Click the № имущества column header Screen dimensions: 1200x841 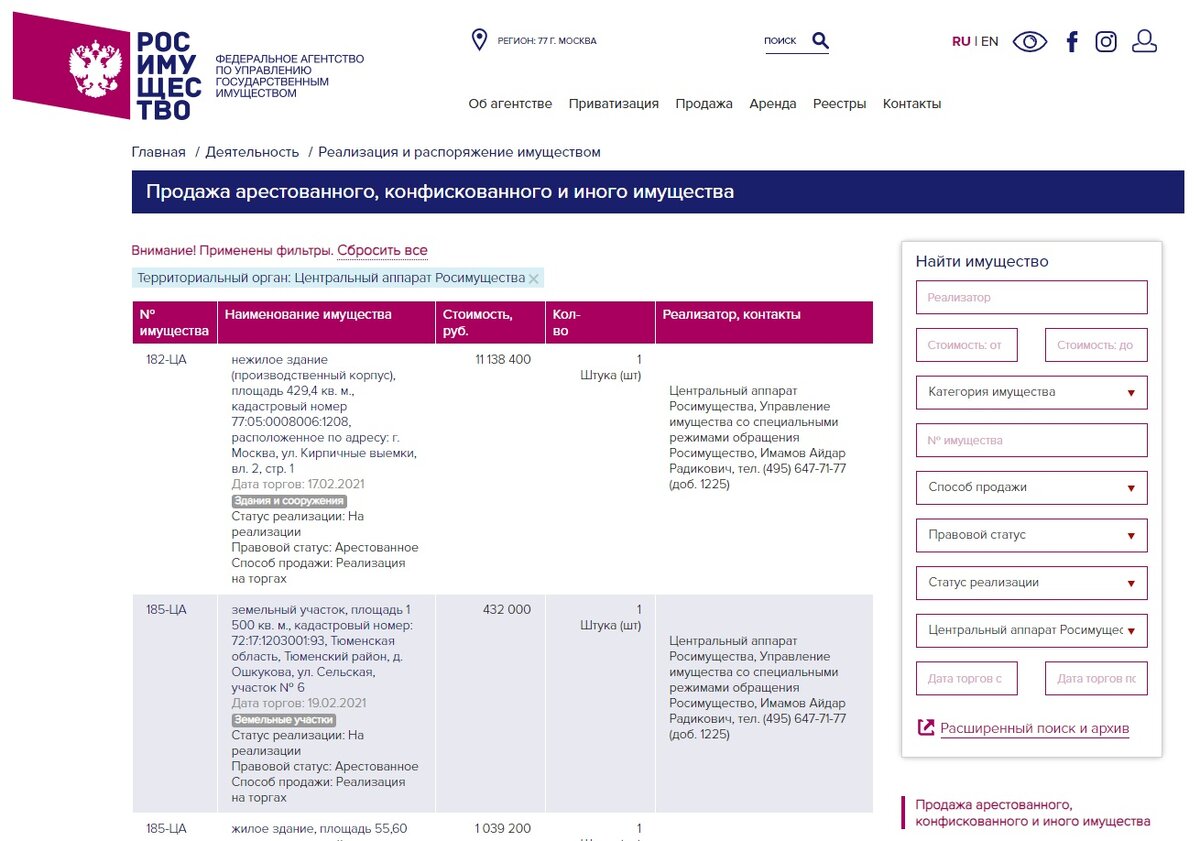[174, 322]
